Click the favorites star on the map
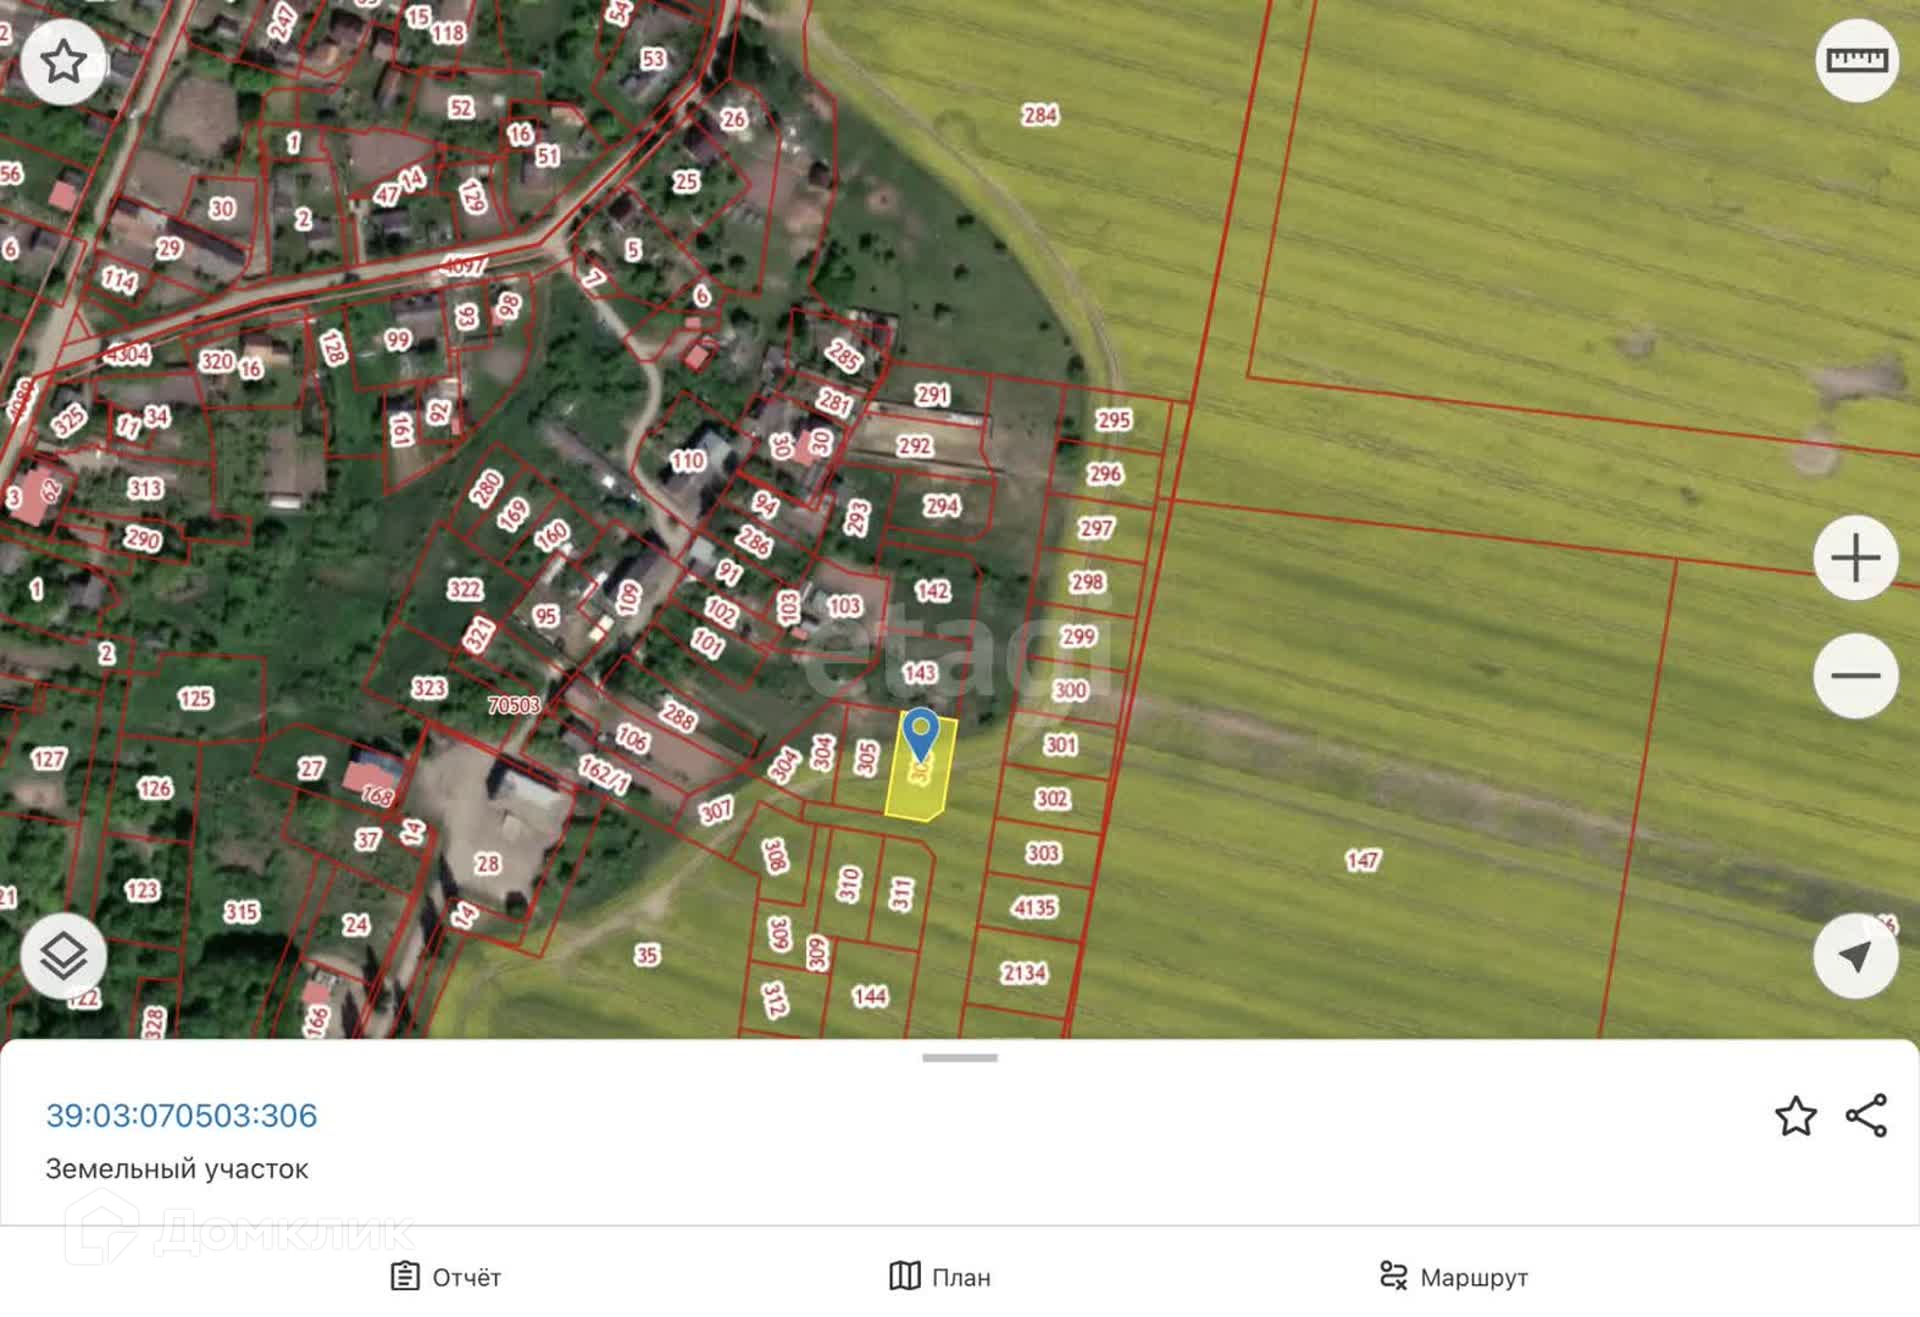The width and height of the screenshot is (1920, 1317). 63,62
